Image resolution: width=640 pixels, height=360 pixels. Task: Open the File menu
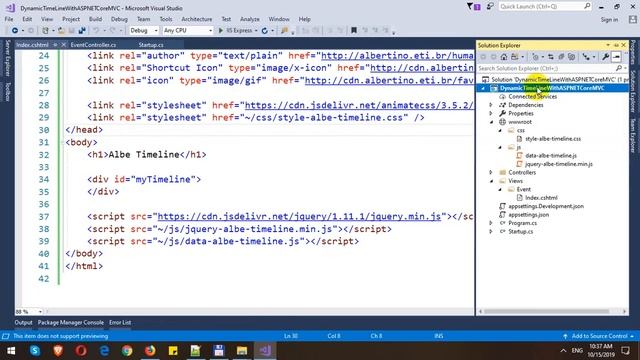[x=9, y=19]
